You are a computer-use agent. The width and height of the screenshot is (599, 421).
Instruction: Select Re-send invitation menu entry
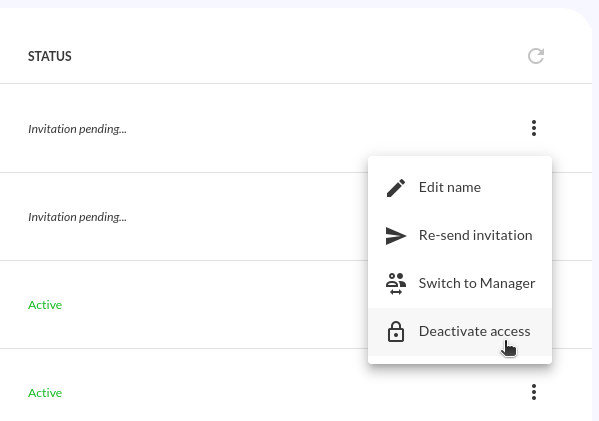460,236
